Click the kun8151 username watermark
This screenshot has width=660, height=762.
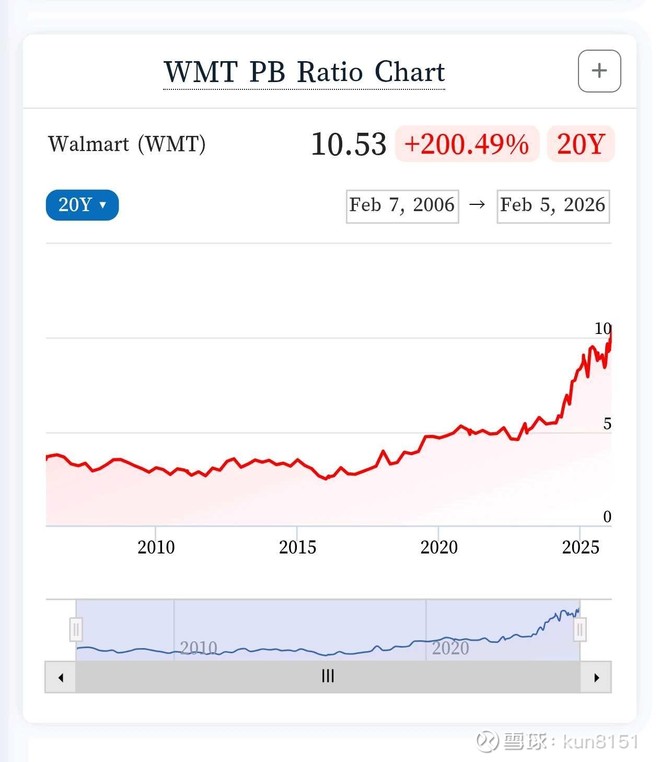pyautogui.click(x=599, y=742)
